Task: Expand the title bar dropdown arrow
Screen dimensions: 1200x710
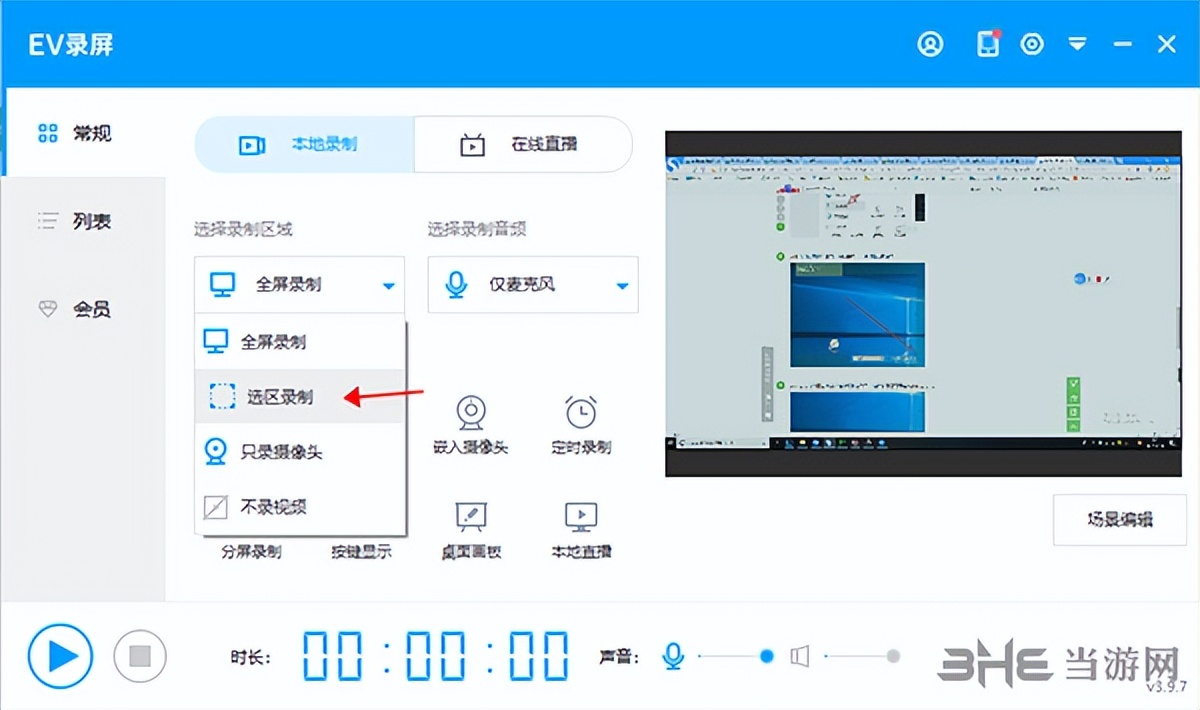Action: point(1078,44)
